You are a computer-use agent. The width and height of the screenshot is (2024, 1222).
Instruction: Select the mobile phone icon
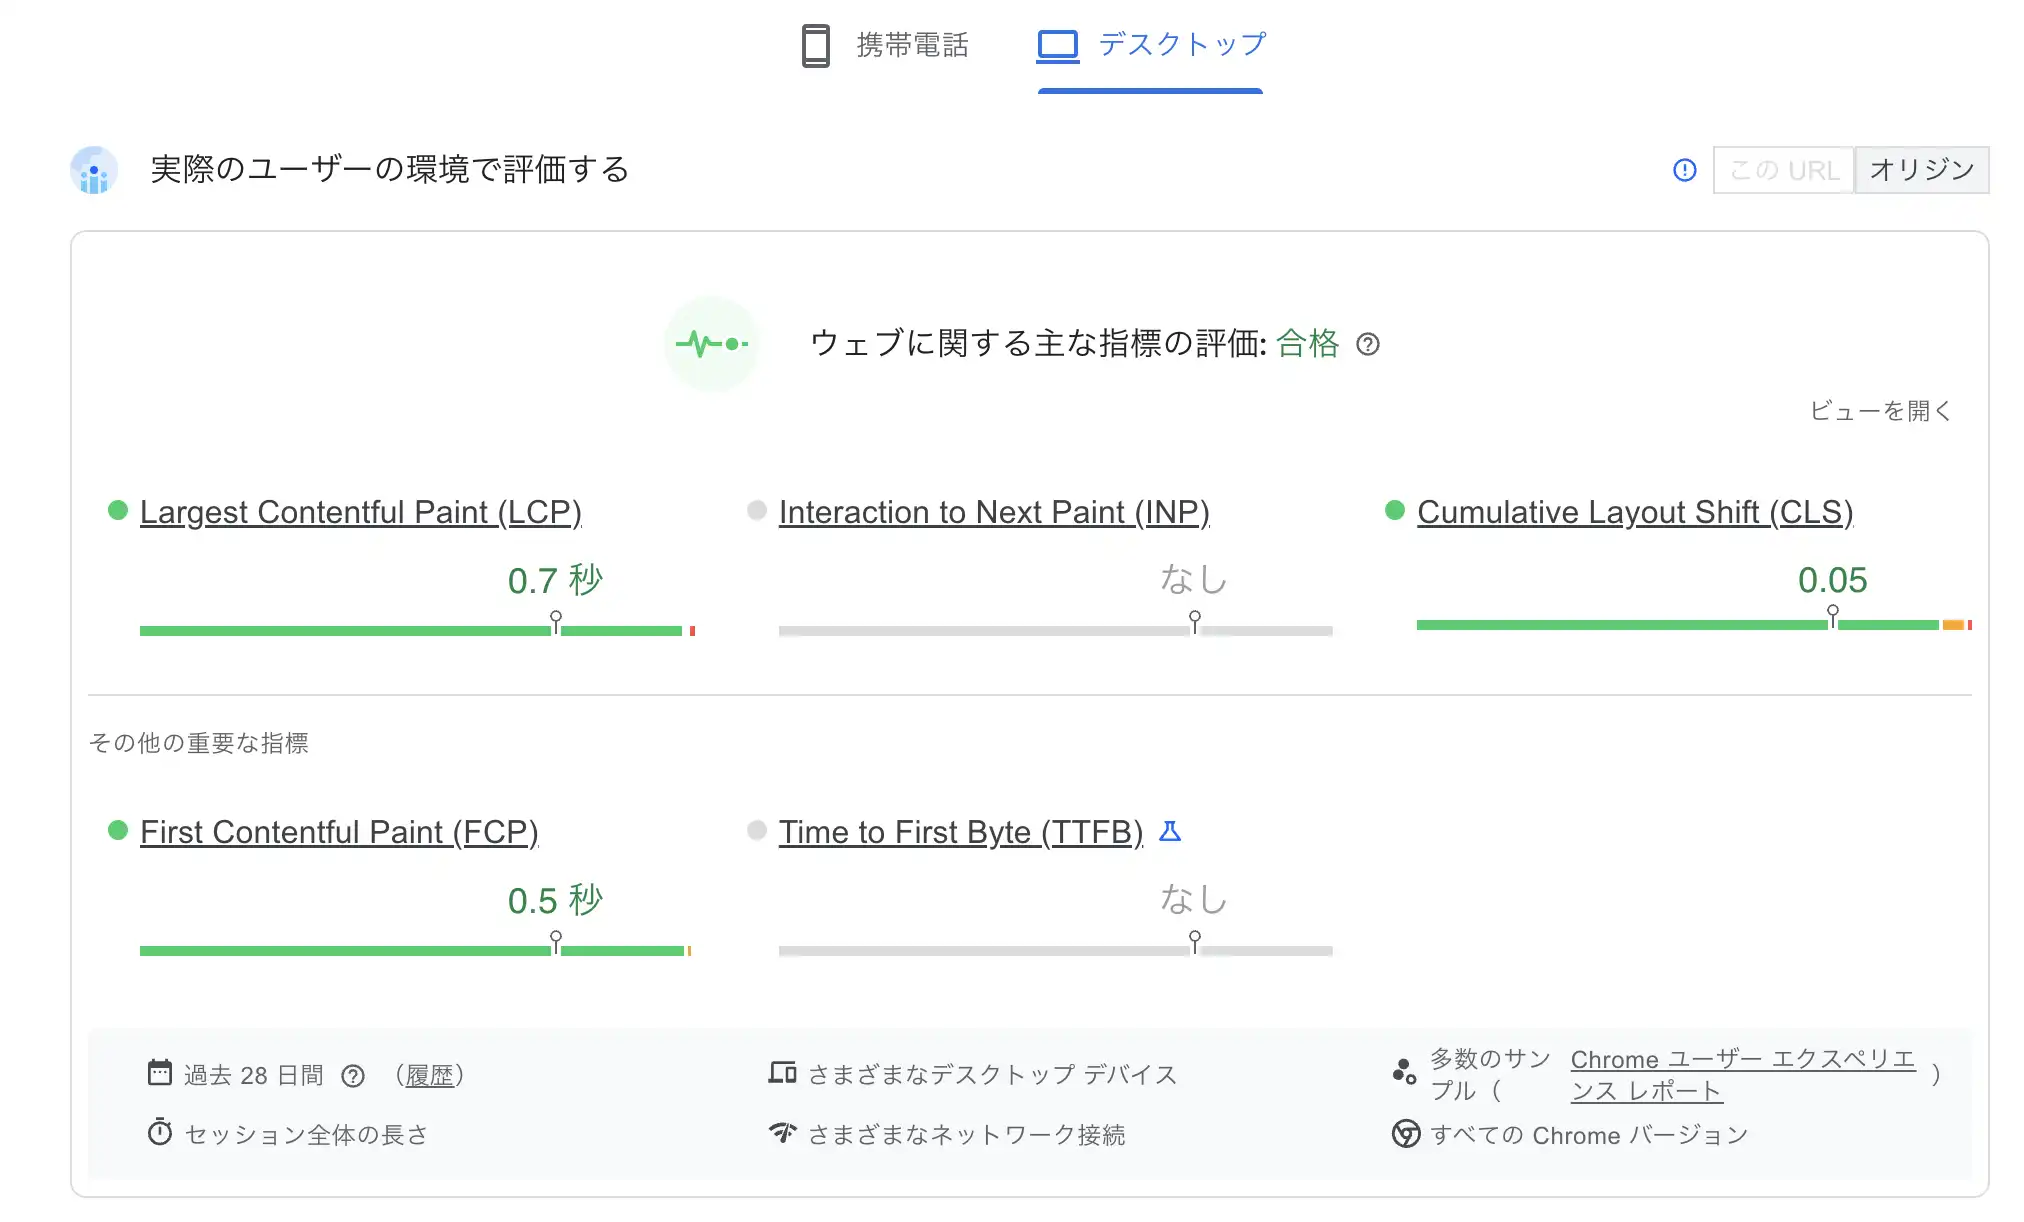[815, 45]
